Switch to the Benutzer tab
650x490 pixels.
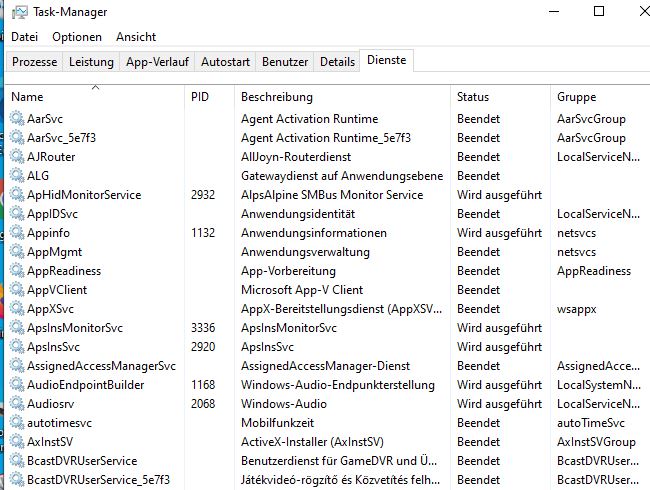(285, 62)
